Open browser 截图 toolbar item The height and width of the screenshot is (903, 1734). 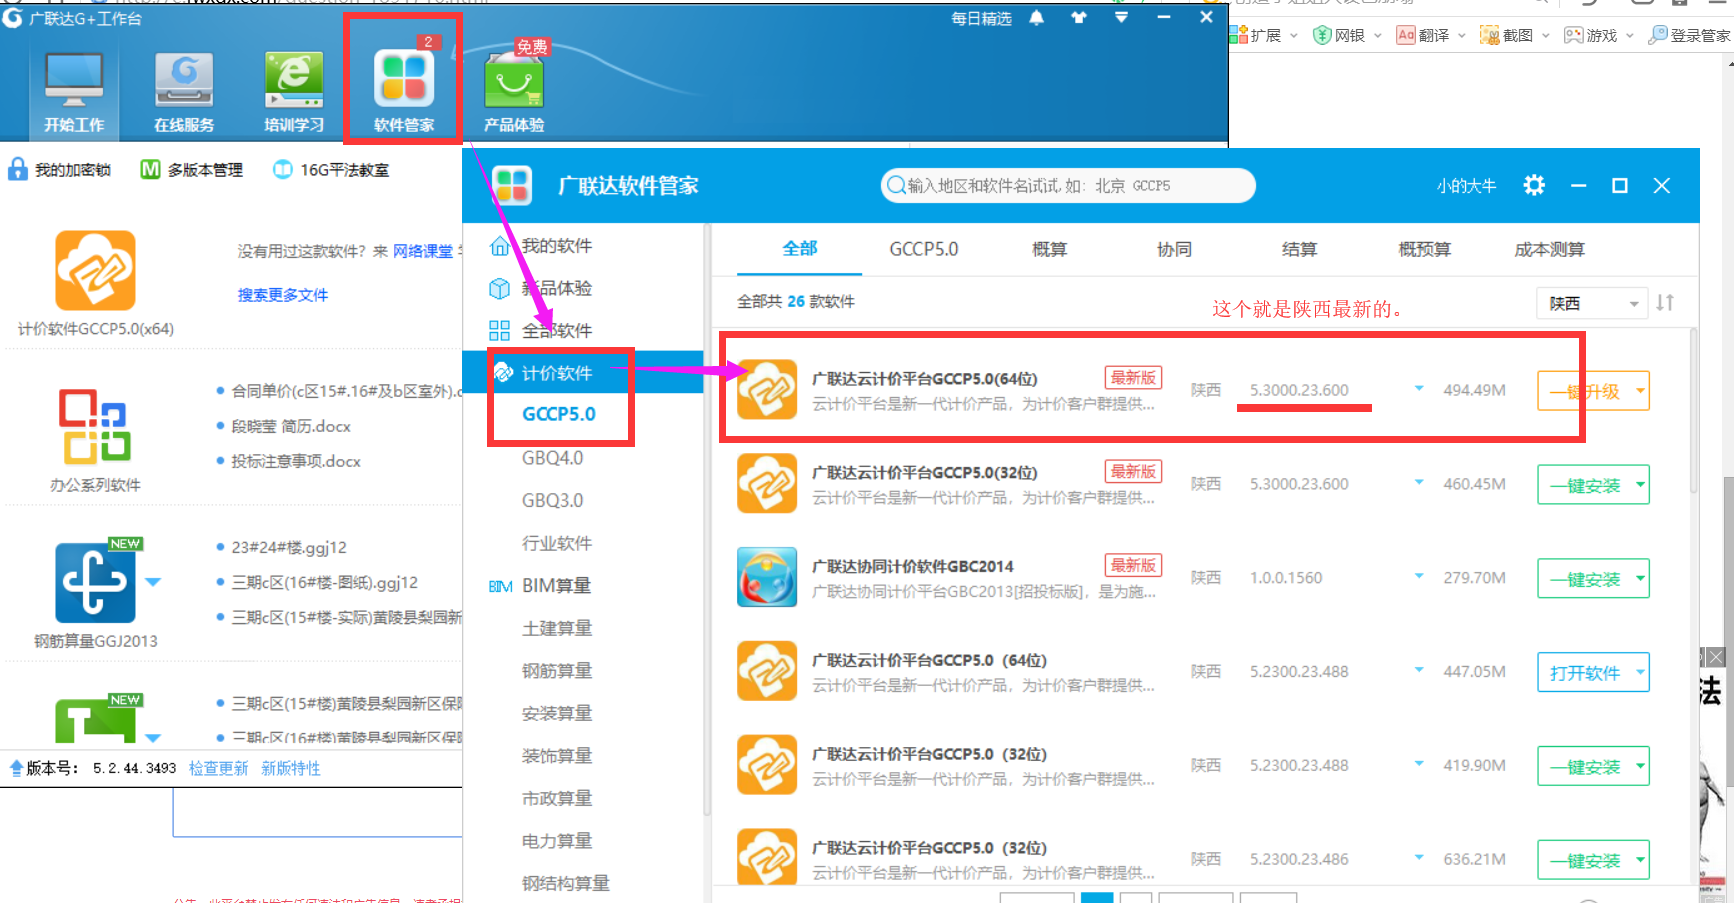pyautogui.click(x=1514, y=35)
